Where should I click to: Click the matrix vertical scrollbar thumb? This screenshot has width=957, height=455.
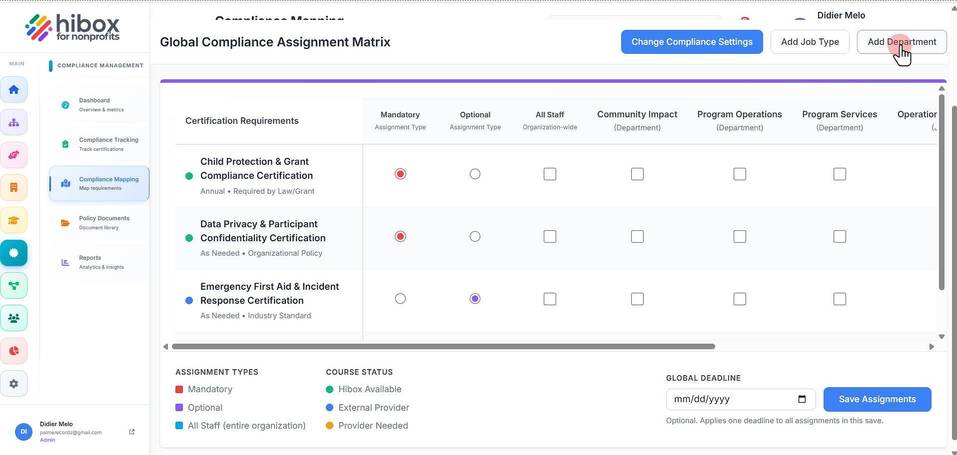942,192
